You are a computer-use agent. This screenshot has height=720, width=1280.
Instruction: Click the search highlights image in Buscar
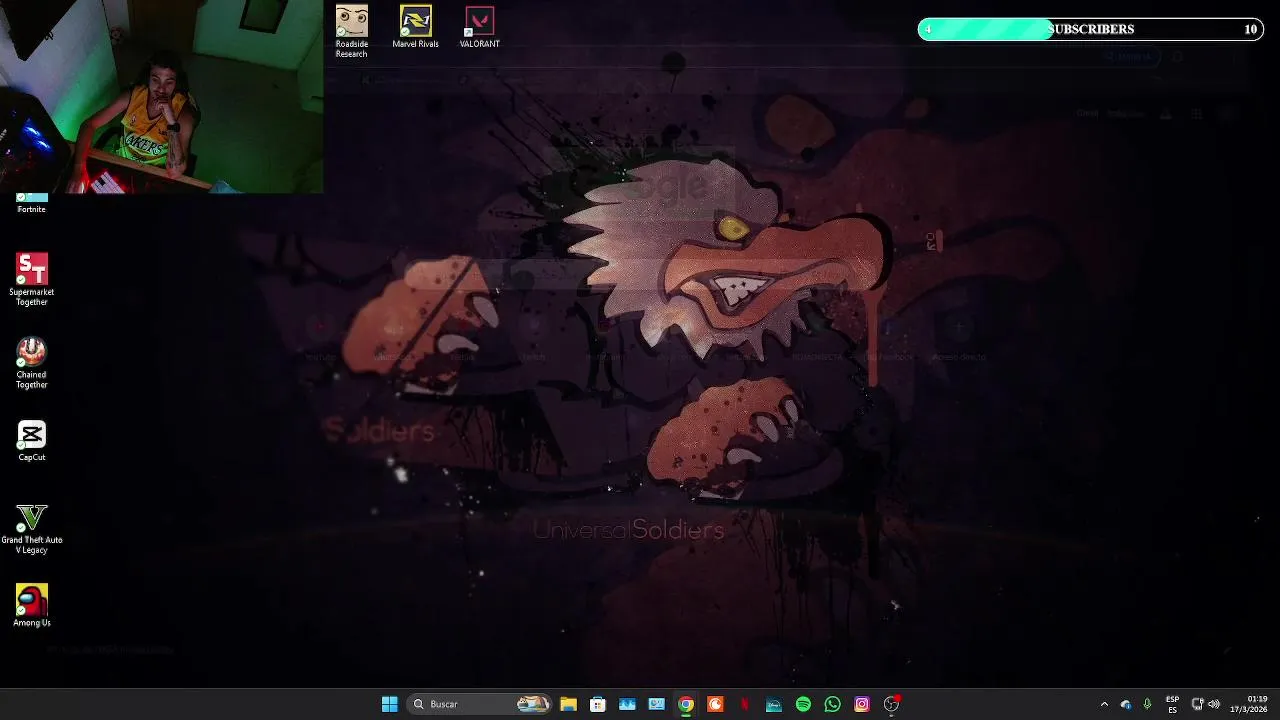point(533,704)
